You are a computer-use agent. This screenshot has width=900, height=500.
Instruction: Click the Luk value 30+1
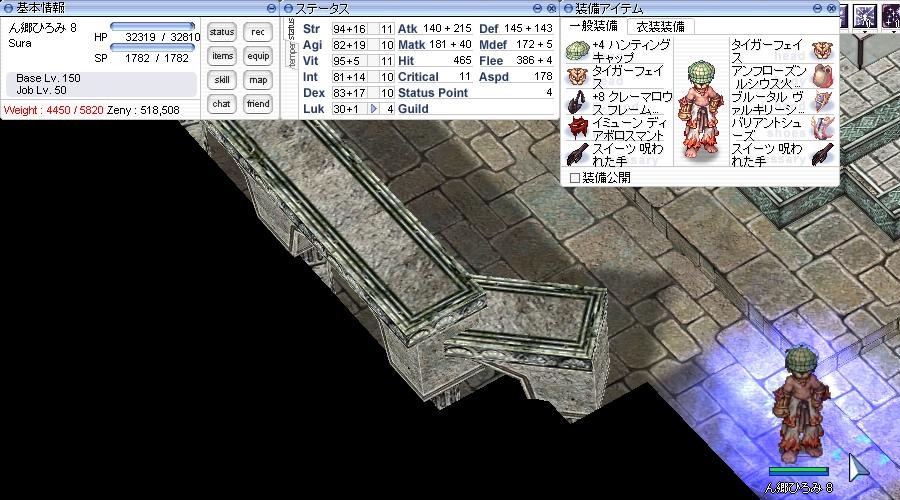[346, 109]
